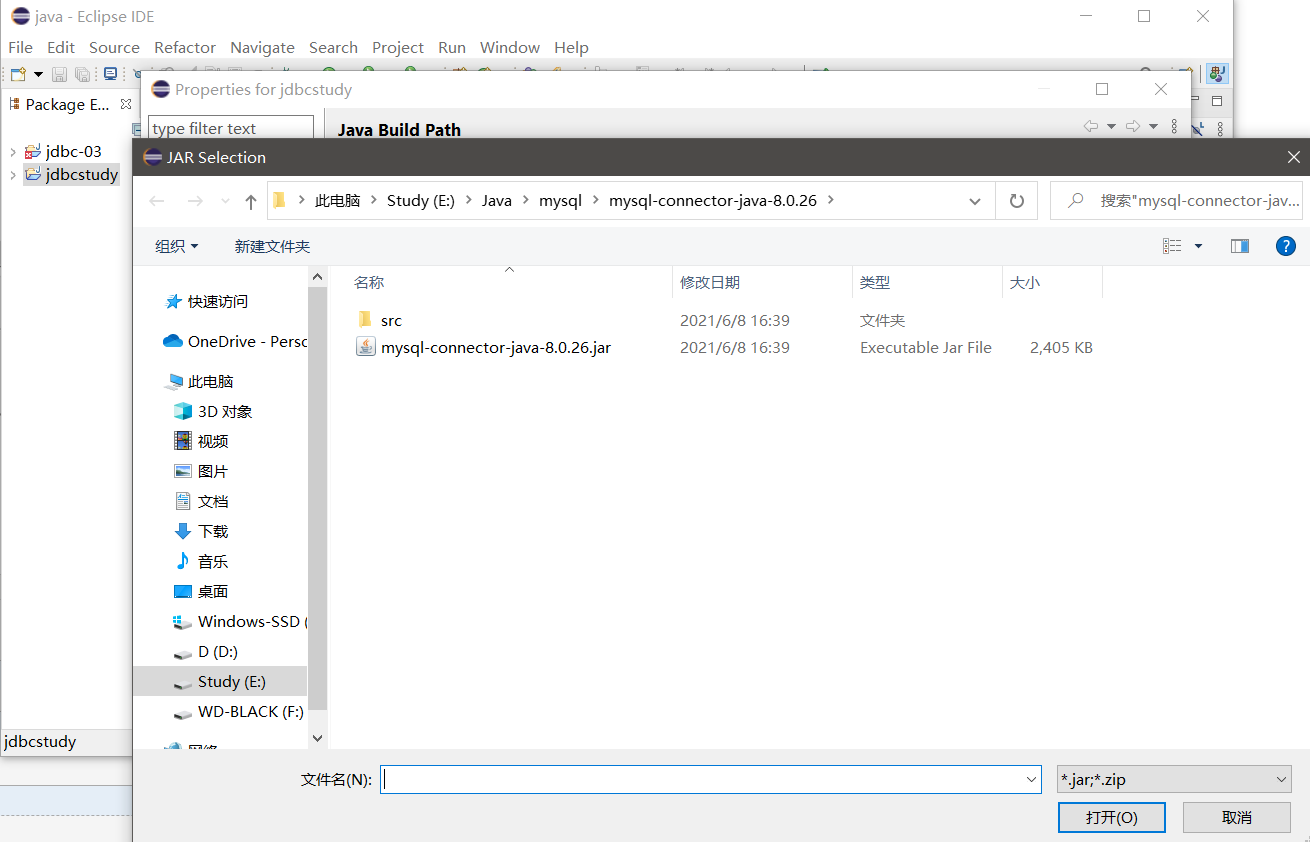1310x842 pixels.
Task: Click Forward arrow in JAR Selection dialog
Action: 195,201
